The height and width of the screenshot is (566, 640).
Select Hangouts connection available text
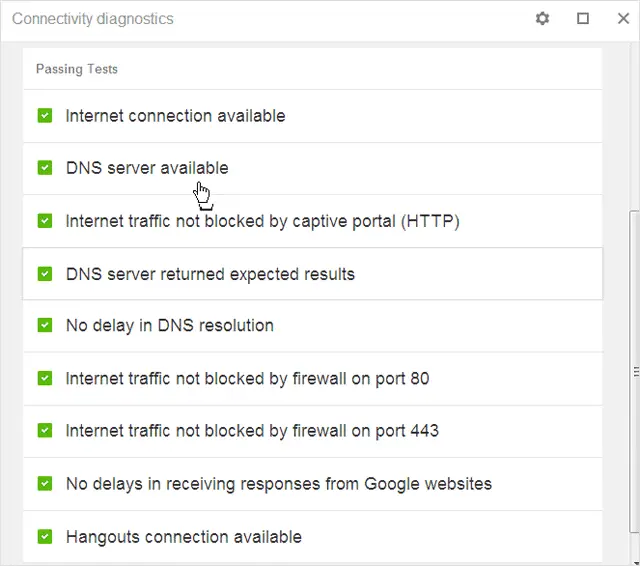(184, 537)
